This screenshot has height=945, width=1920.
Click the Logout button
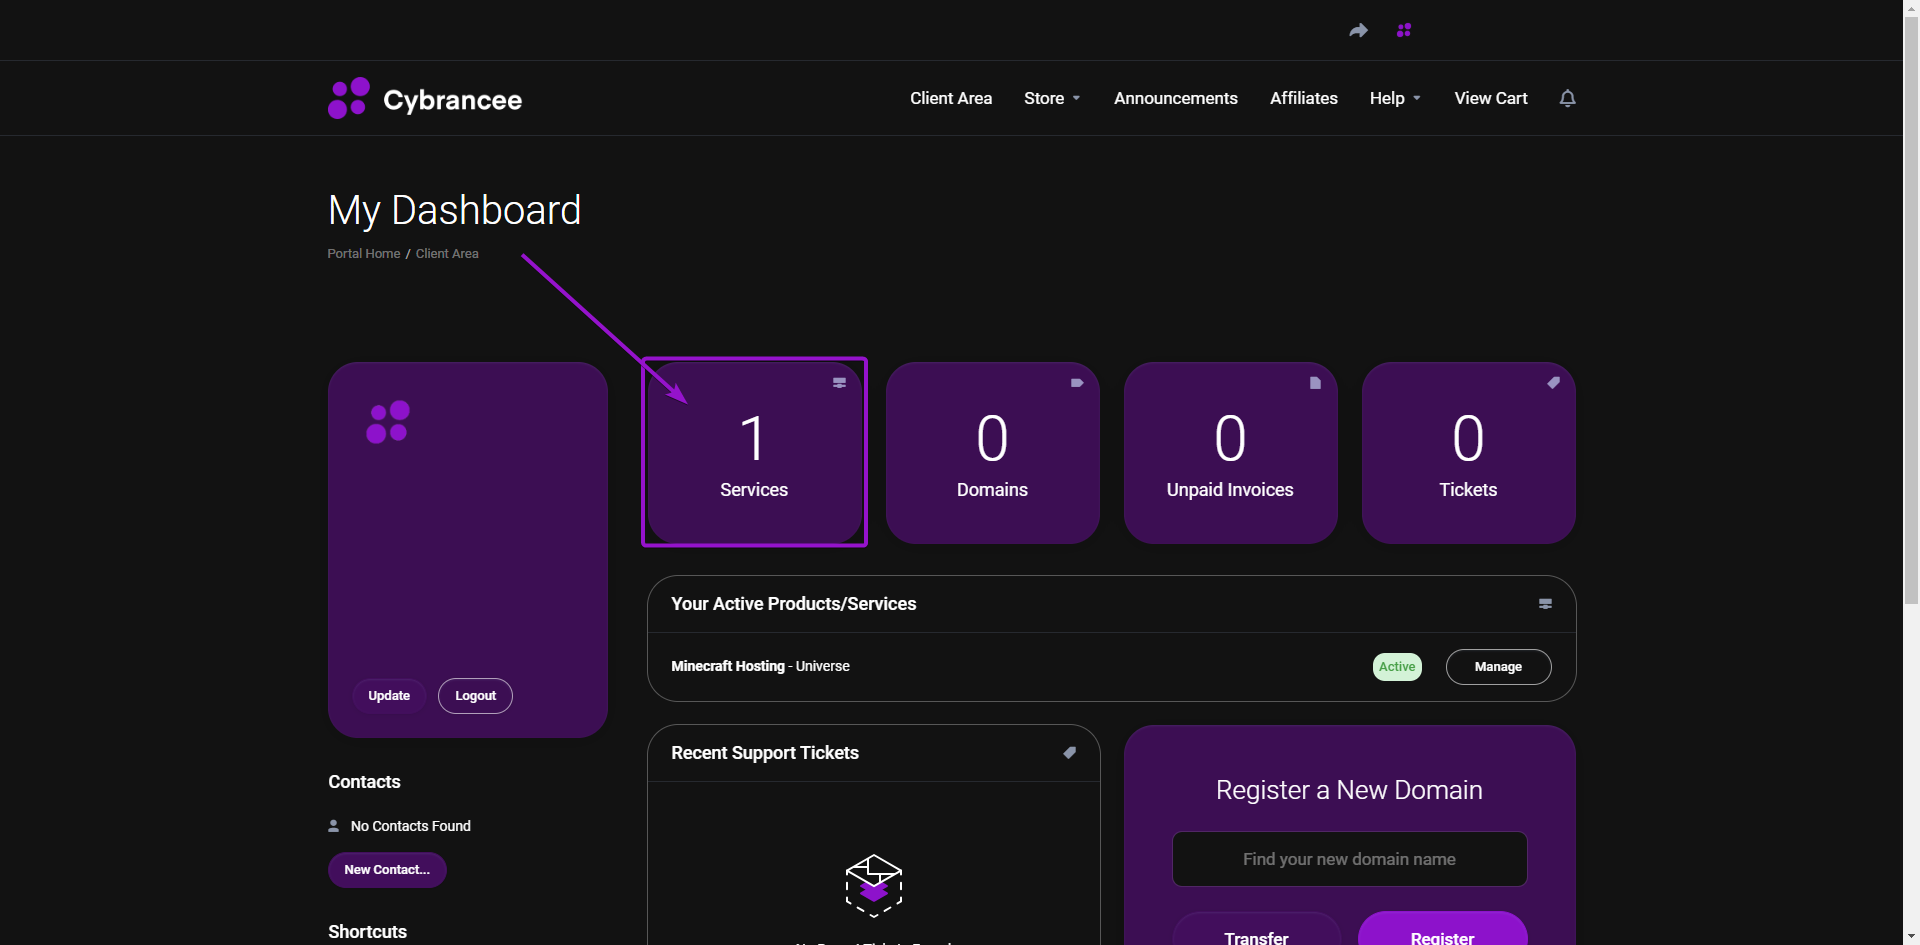point(475,696)
